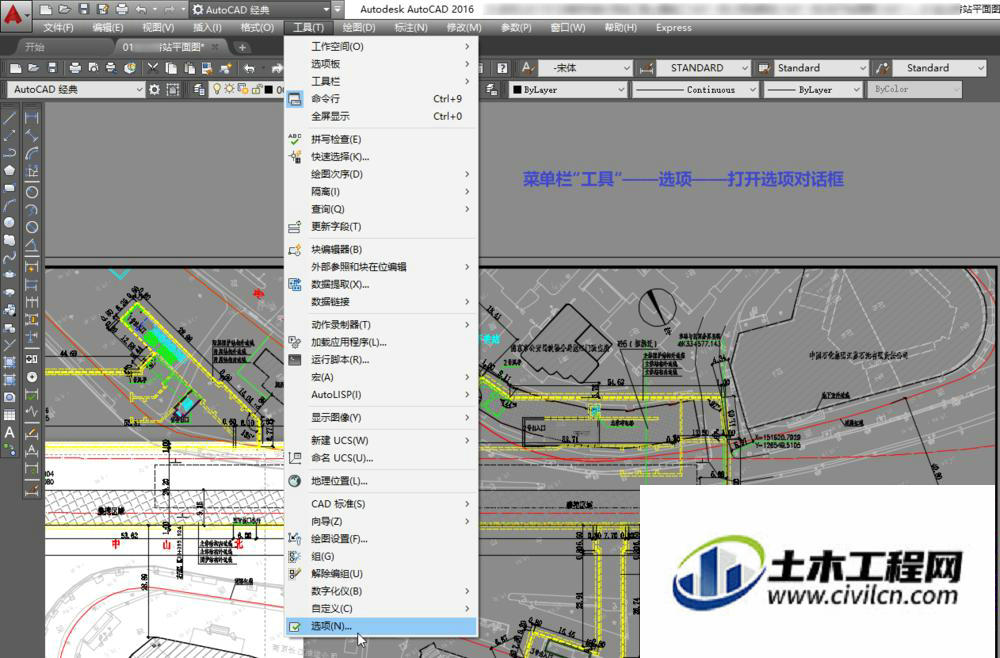Open the AutoCAD 经典 workspace dropdown in title bar
Viewport: 1000px width, 658px height.
point(326,10)
